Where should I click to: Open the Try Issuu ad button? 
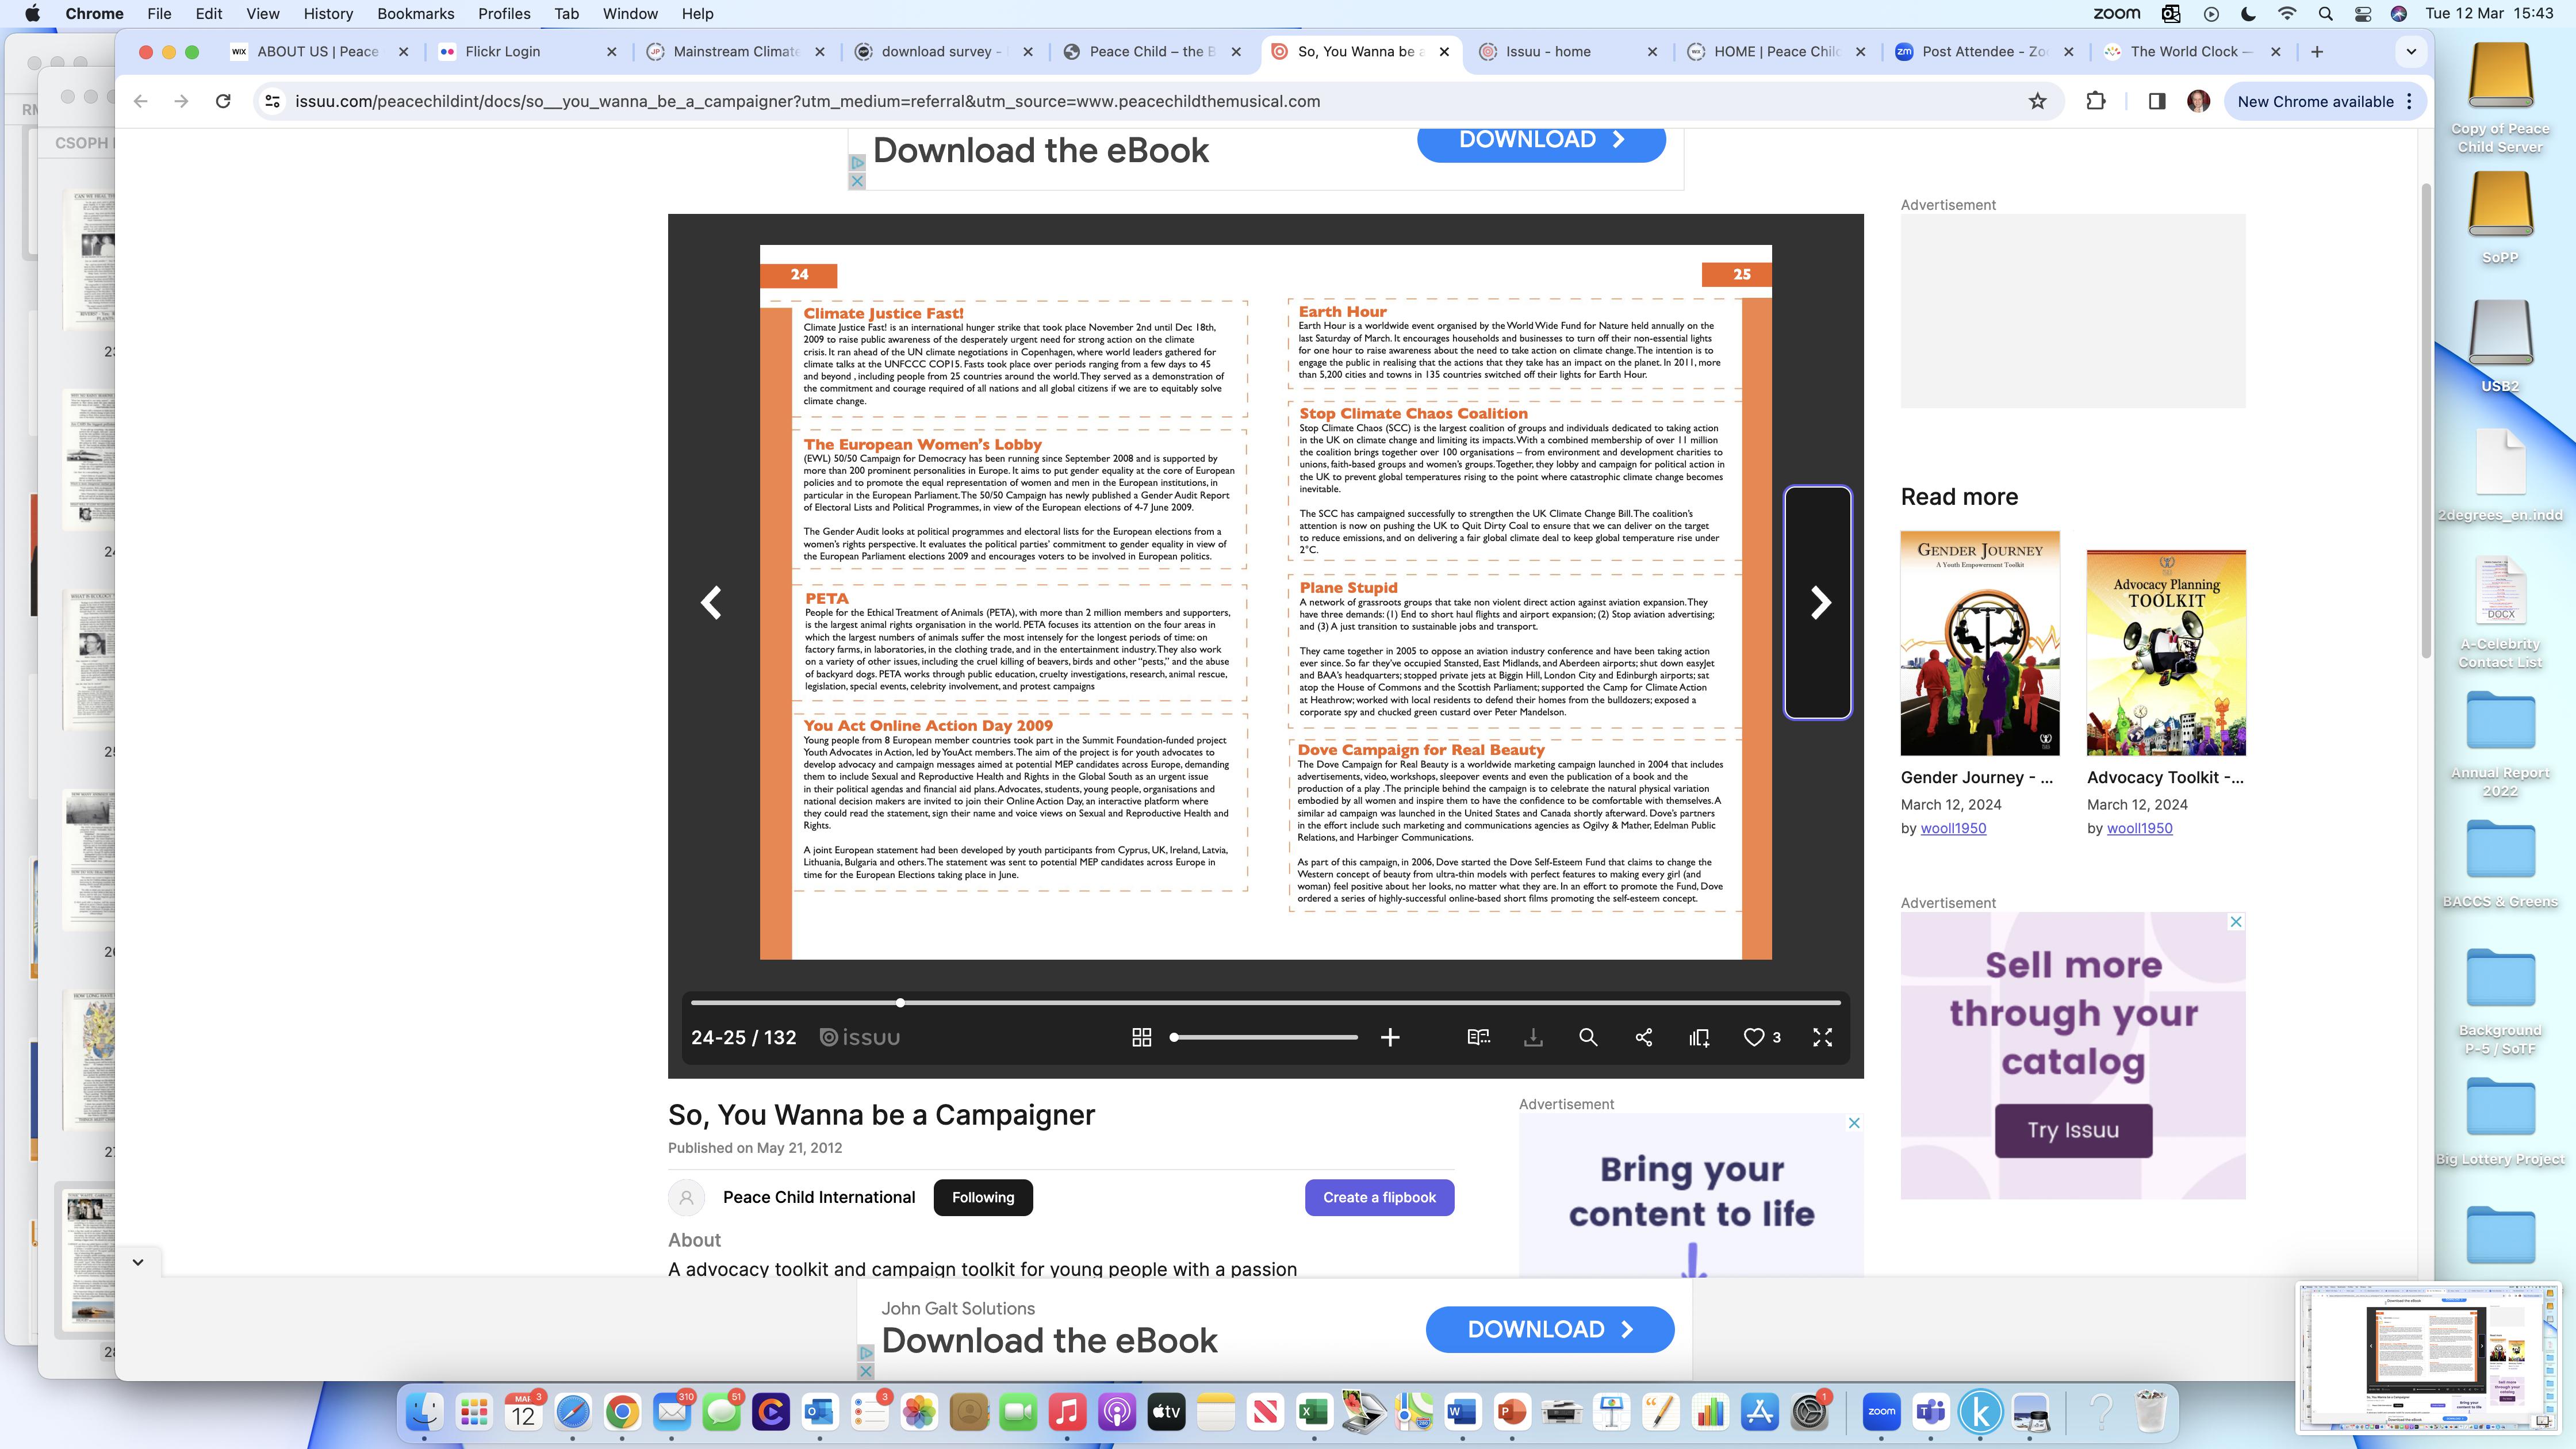[2073, 1130]
